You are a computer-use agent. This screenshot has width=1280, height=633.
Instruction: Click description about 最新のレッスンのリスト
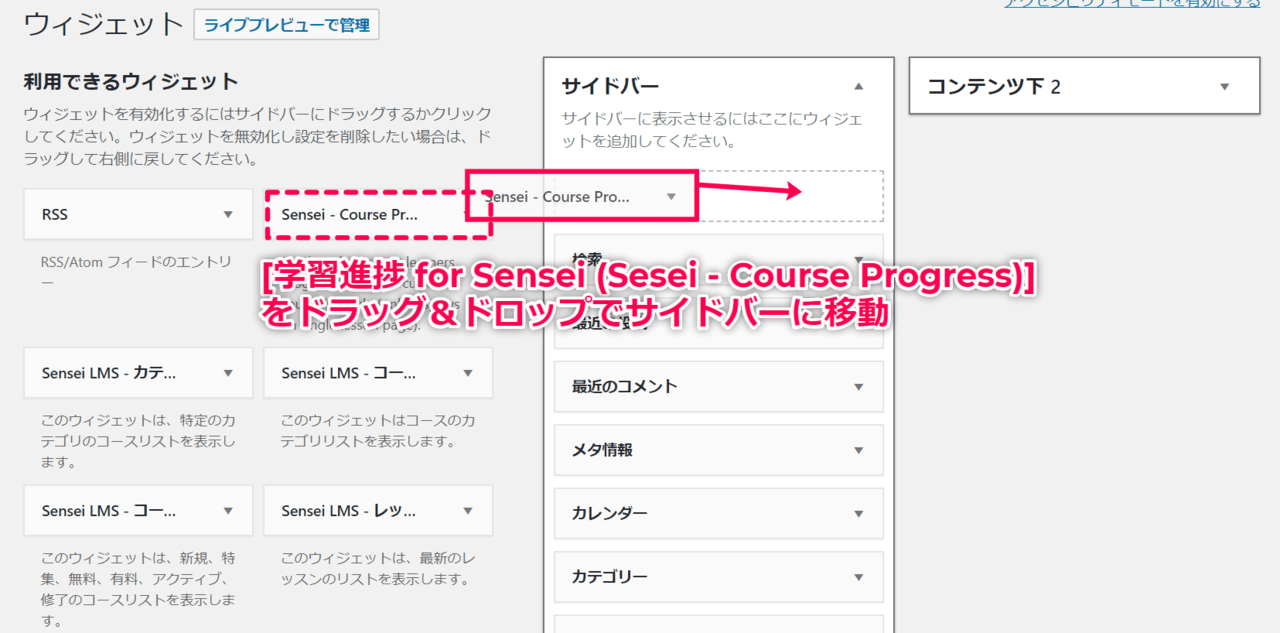coord(378,569)
